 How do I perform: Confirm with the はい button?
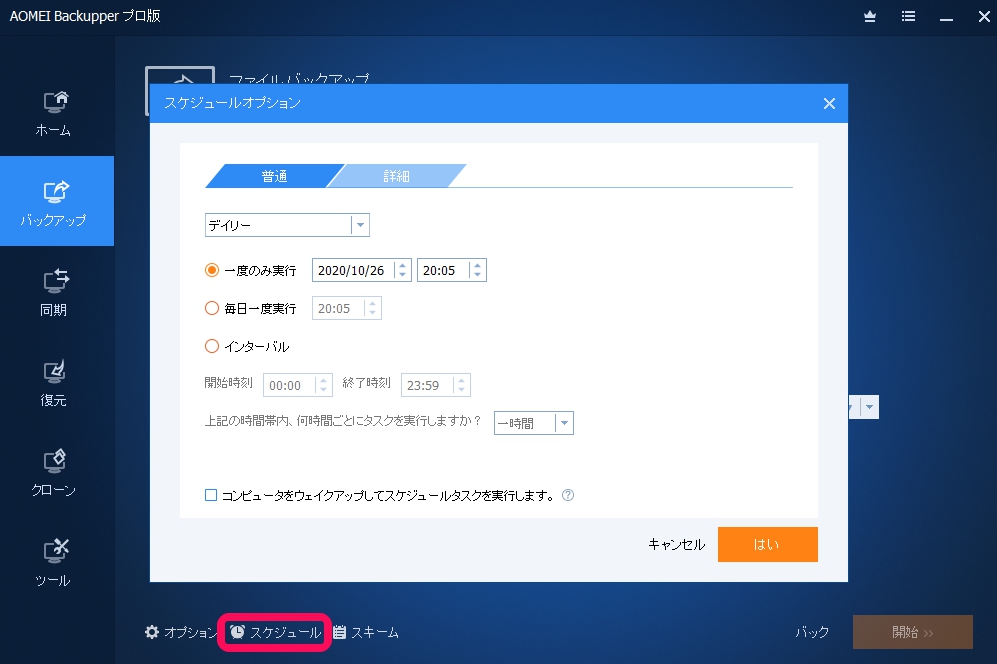tap(767, 544)
